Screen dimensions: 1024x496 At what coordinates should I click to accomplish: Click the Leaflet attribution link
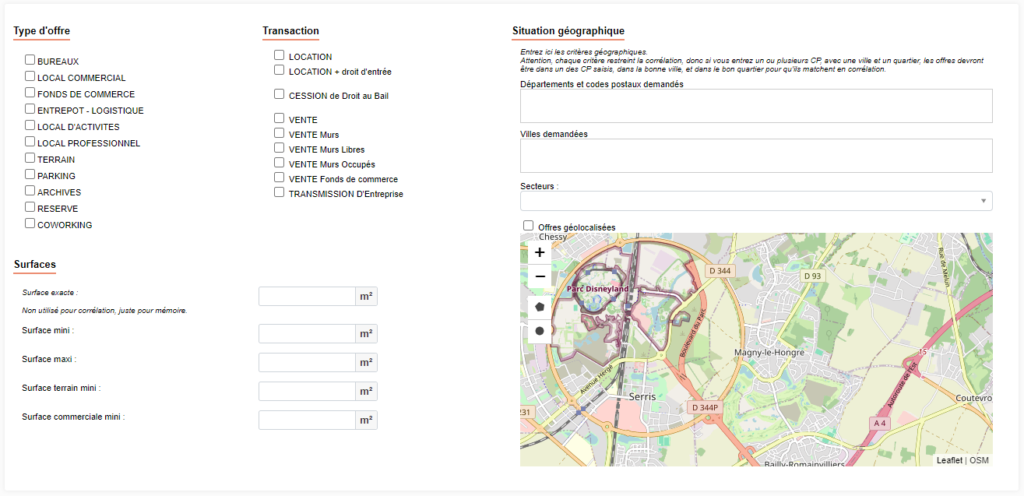(x=949, y=460)
